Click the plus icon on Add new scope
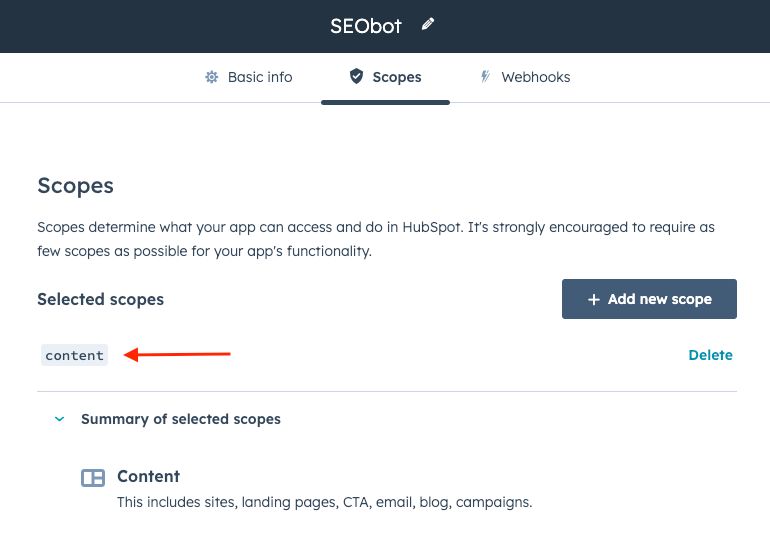Image resolution: width=770 pixels, height=556 pixels. tap(593, 299)
